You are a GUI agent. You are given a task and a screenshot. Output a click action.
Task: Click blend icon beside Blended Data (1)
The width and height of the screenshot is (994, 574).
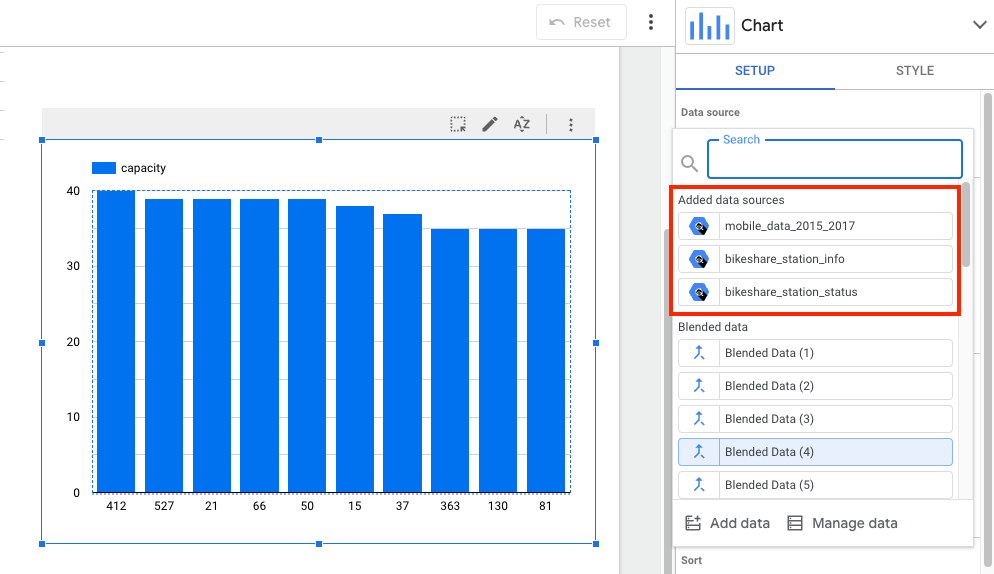point(699,353)
